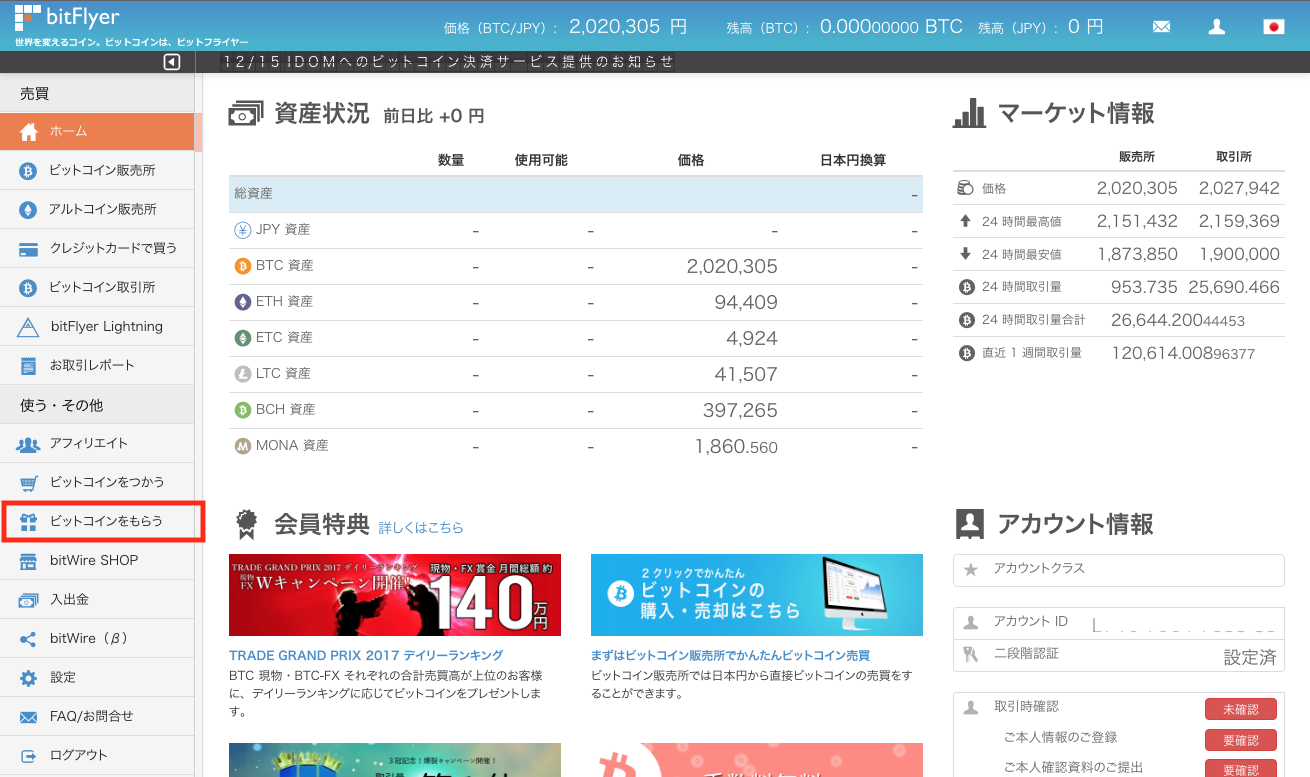Click the アカウント情報 portrait icon

point(969,523)
